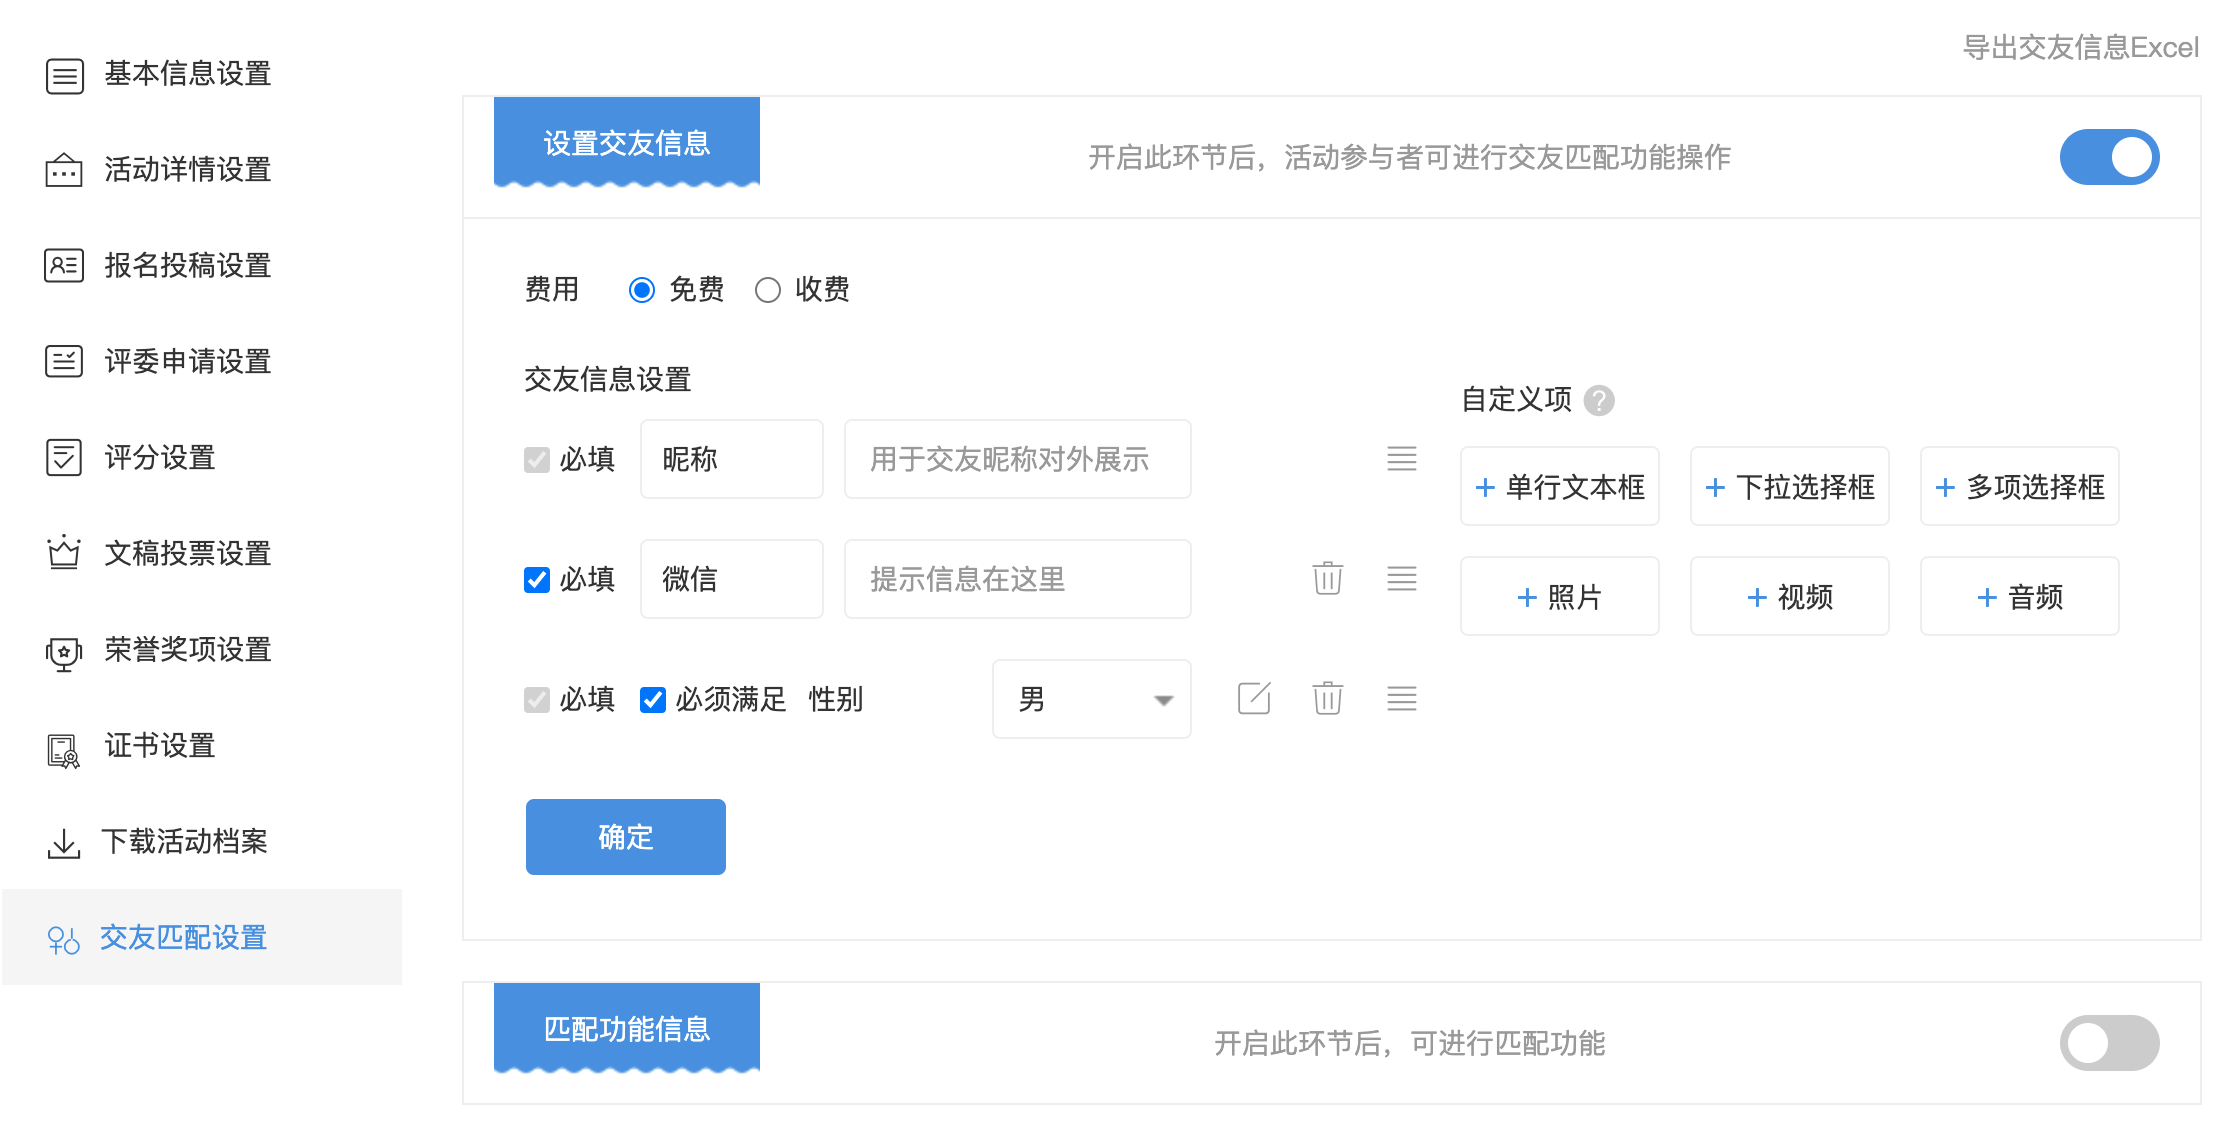Click the edit icon in 性别 row
This screenshot has width=2228, height=1140.
1253,698
